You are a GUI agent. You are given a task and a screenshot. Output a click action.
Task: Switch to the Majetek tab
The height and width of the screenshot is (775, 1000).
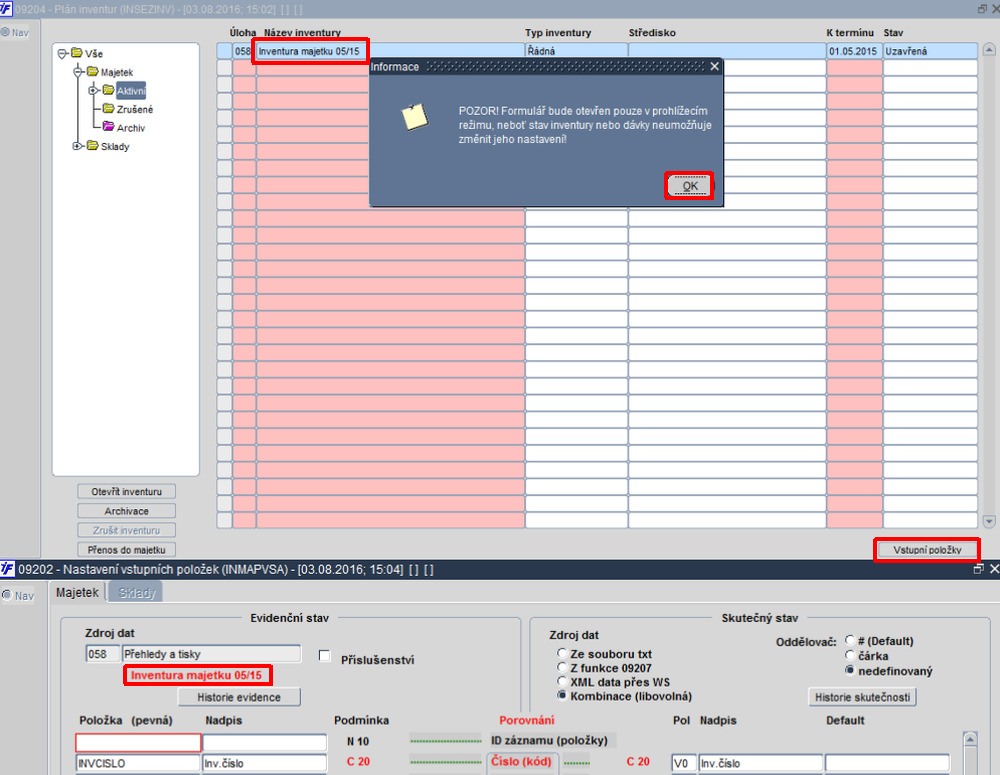(77, 593)
